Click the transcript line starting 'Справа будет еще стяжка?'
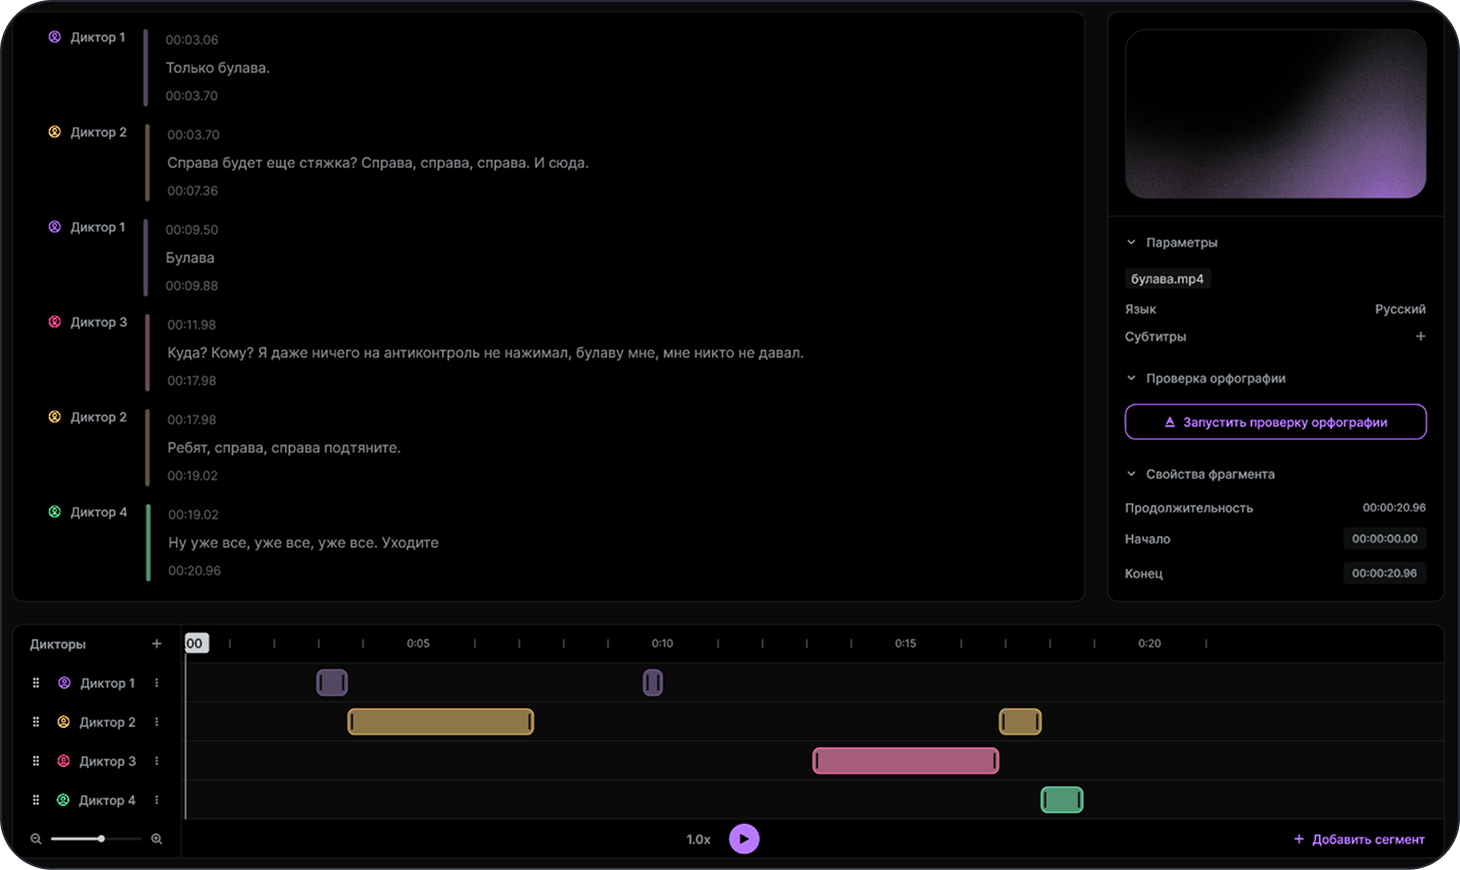This screenshot has height=870, width=1460. click(x=378, y=163)
